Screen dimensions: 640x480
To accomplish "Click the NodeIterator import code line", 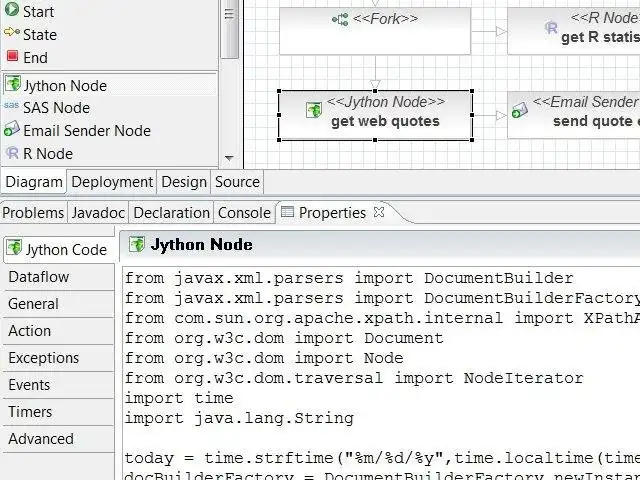I will [354, 378].
